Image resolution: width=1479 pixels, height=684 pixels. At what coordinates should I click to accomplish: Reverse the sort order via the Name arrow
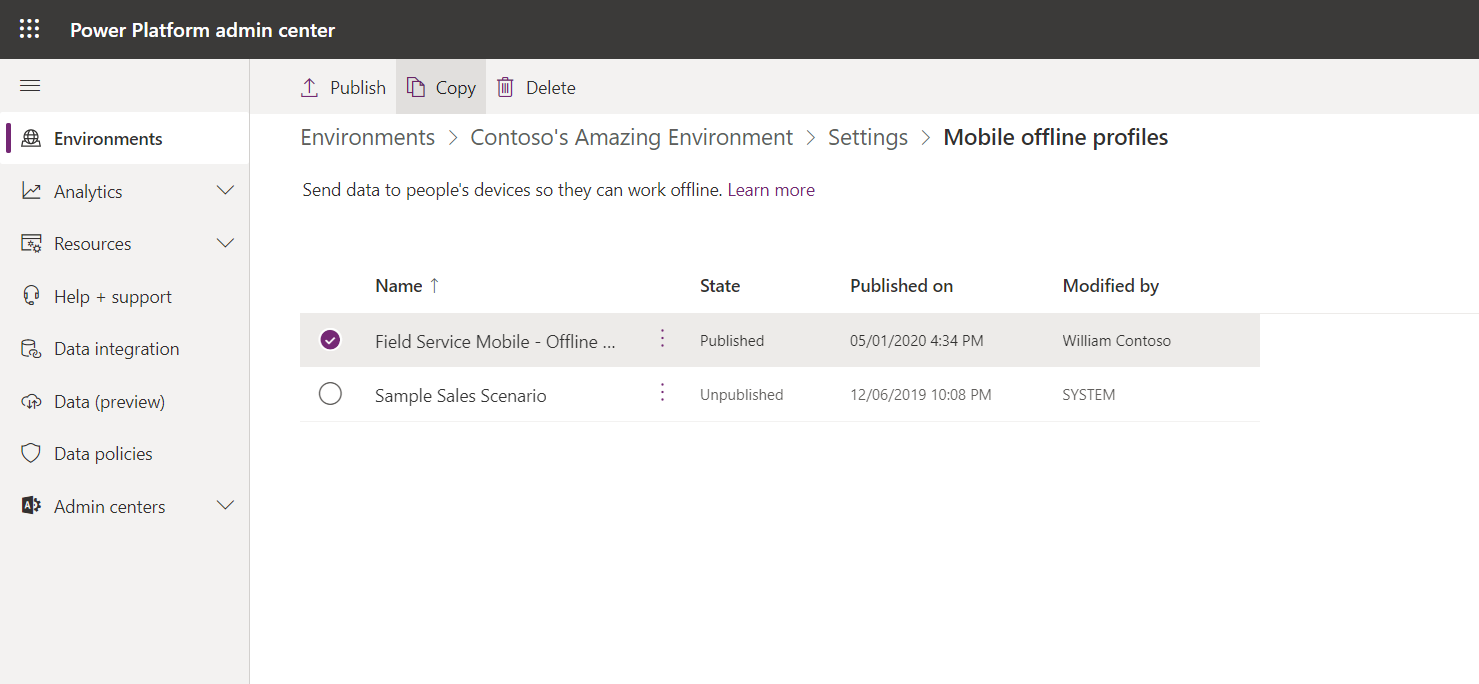point(434,285)
